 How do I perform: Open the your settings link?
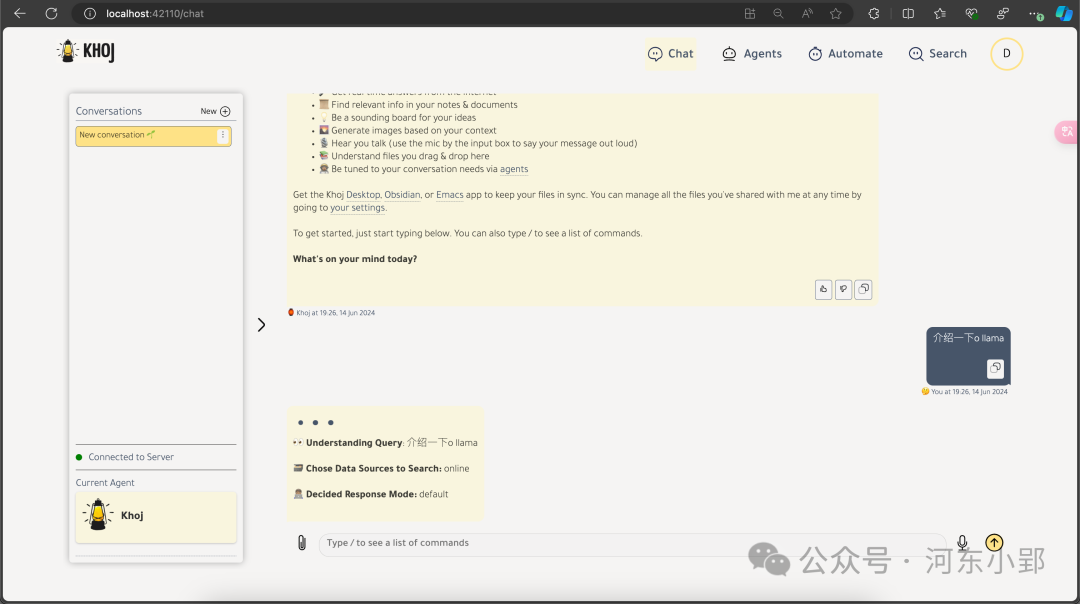pos(357,208)
